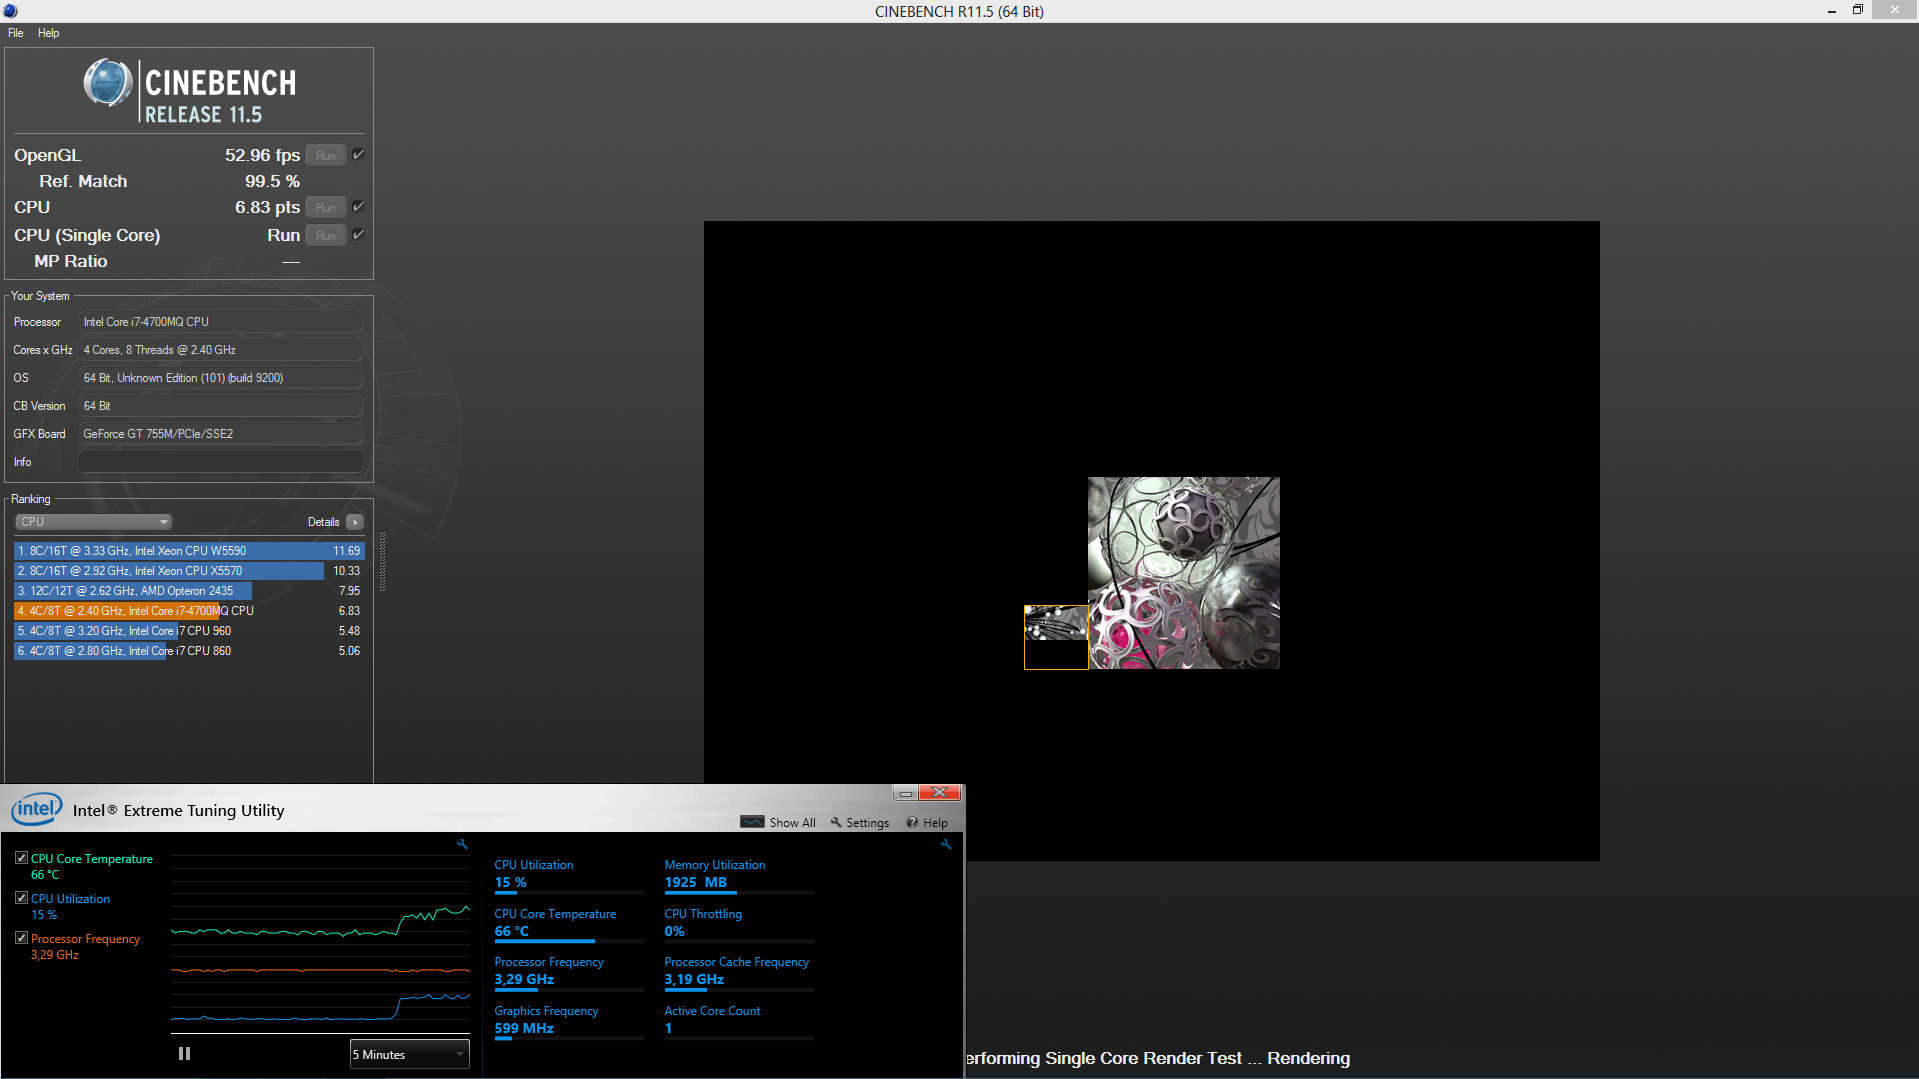Click the CPU Utilization 15 % monitor

[x=568, y=875]
